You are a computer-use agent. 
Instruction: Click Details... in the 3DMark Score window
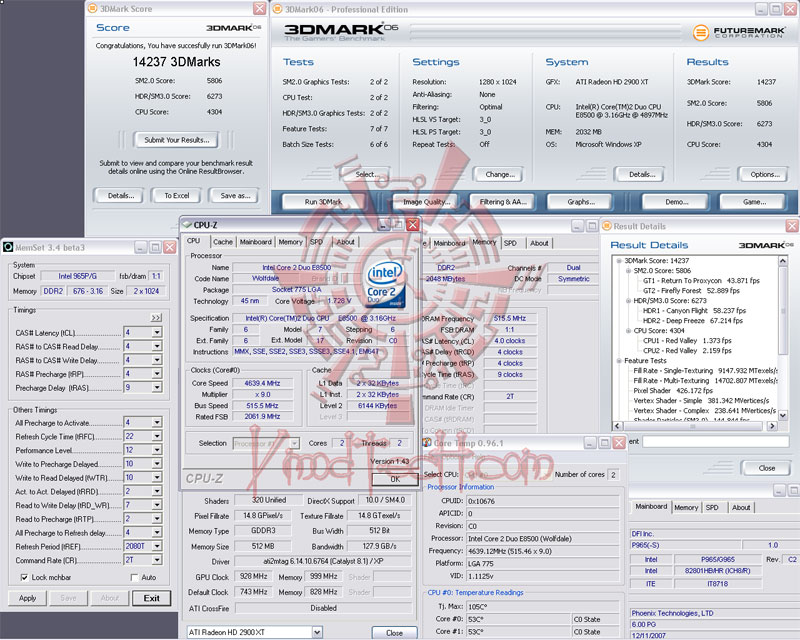click(x=121, y=195)
